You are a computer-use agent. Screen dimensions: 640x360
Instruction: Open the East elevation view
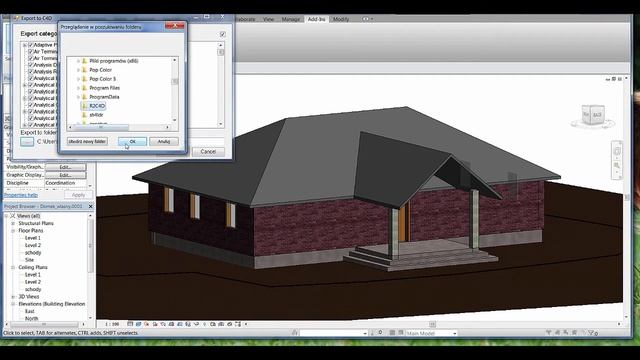[x=30, y=311]
